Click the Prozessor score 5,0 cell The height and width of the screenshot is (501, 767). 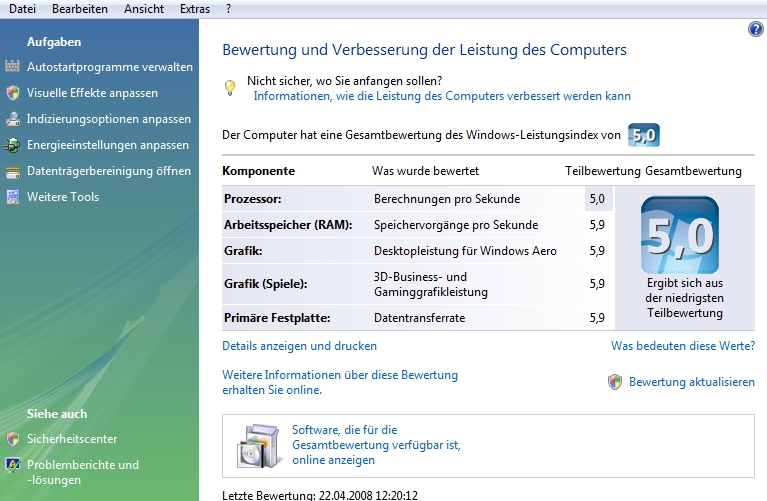pos(597,199)
